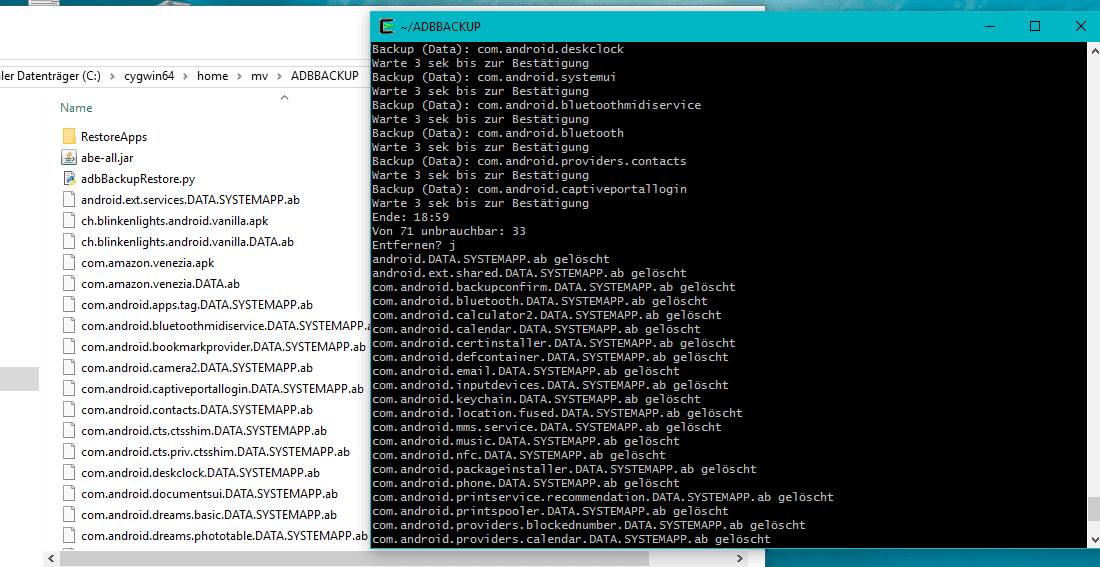
Task: Click icon of com.amazon.venezia.DATA.ab file
Action: [69, 284]
